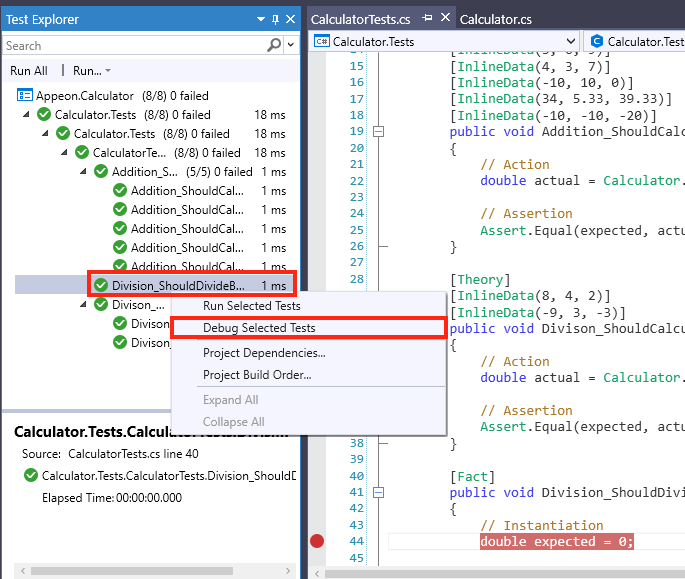685x579 pixels.
Task: Pin the CalculatorTests.cs tab
Action: coord(427,18)
